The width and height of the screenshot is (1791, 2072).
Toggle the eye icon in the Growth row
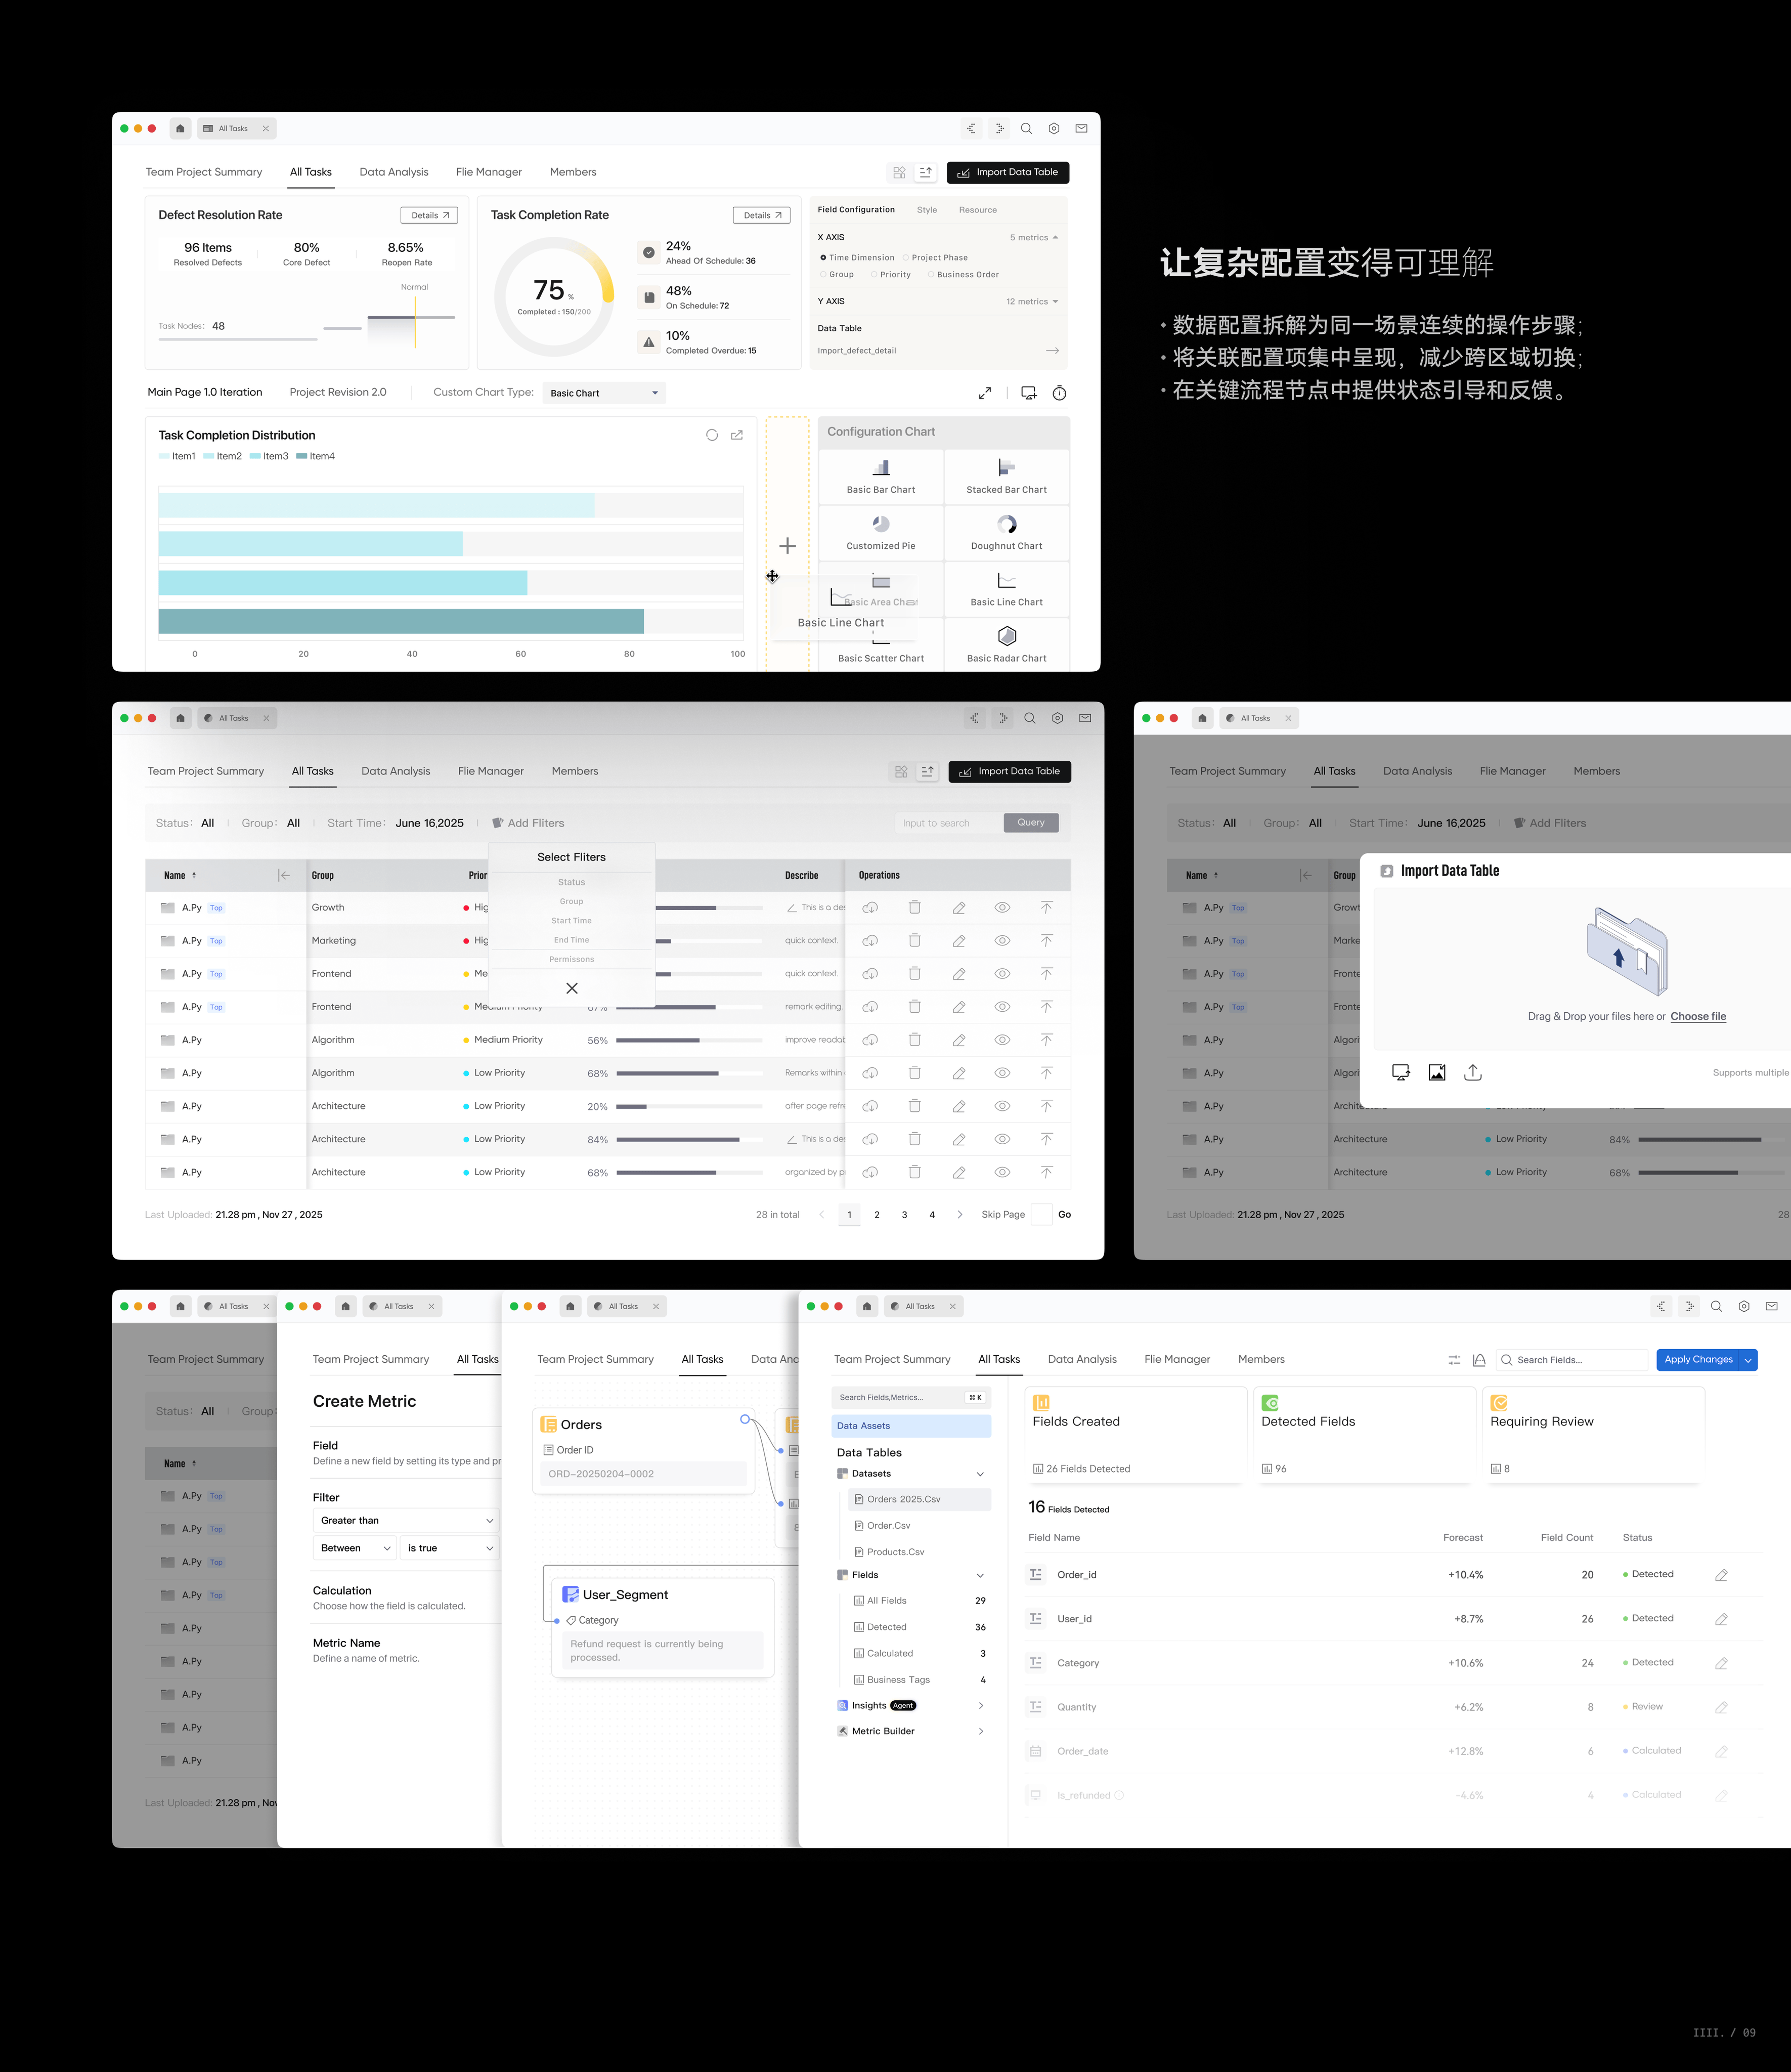[x=1002, y=907]
